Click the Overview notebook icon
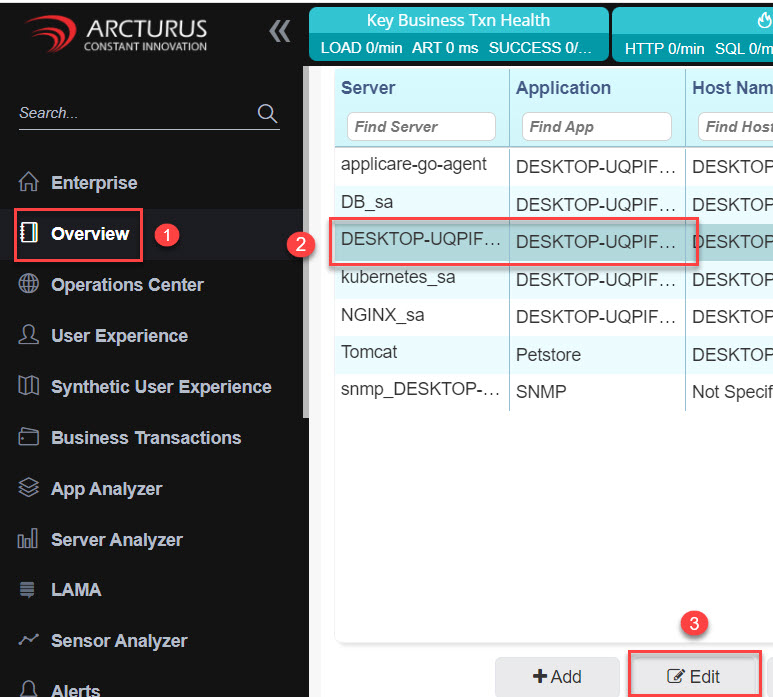 coord(29,233)
